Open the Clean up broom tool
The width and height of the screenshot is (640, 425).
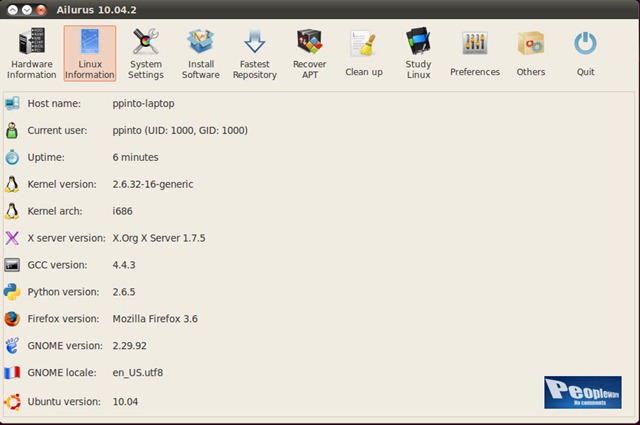tap(364, 53)
